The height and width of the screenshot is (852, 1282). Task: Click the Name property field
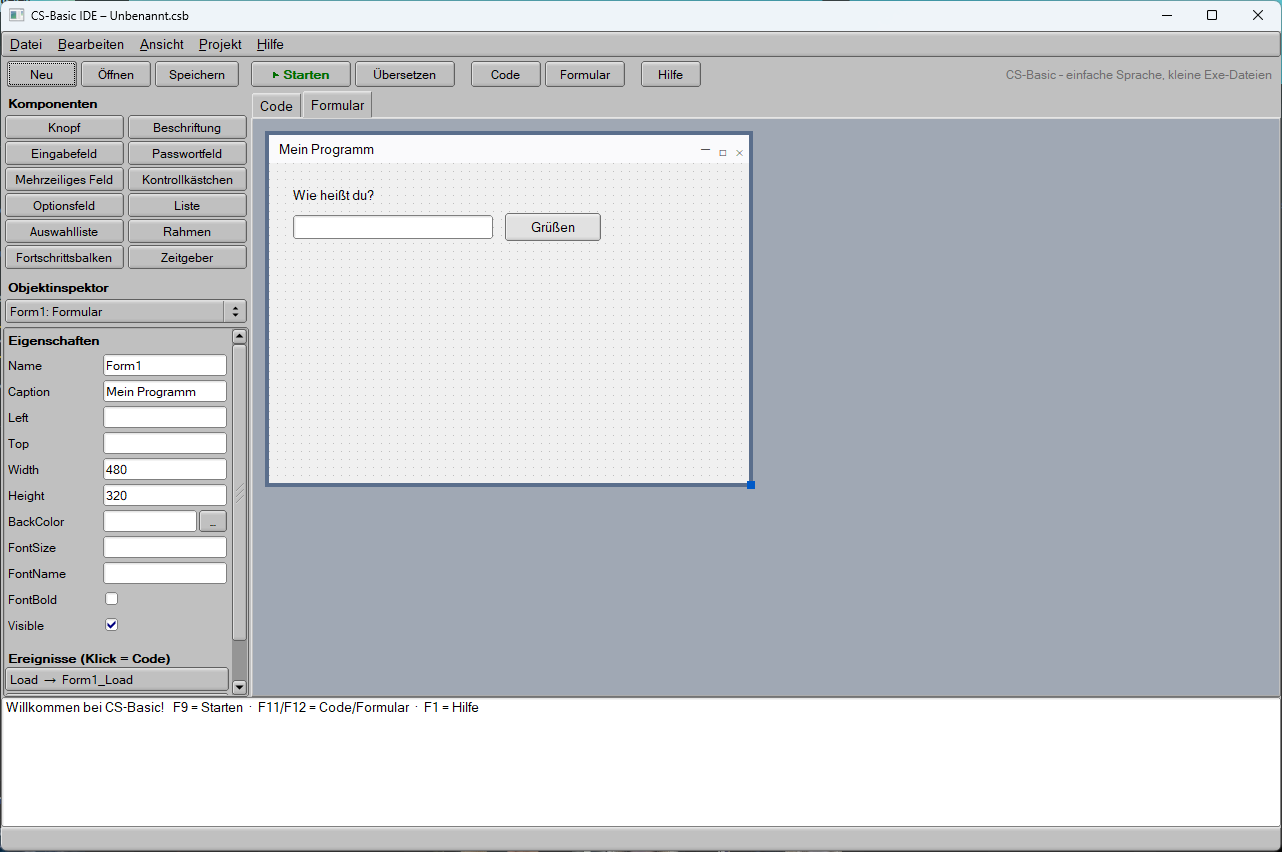[165, 366]
